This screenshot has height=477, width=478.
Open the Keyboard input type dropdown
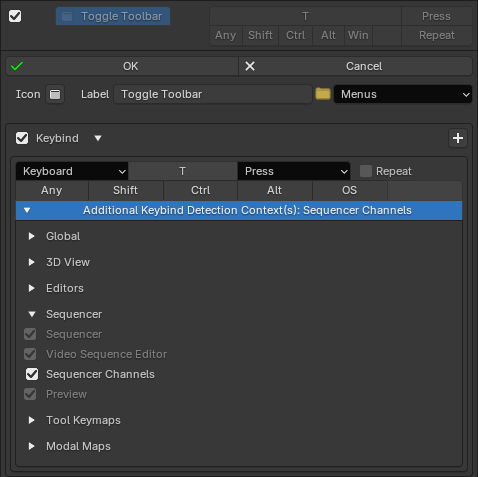click(x=72, y=171)
